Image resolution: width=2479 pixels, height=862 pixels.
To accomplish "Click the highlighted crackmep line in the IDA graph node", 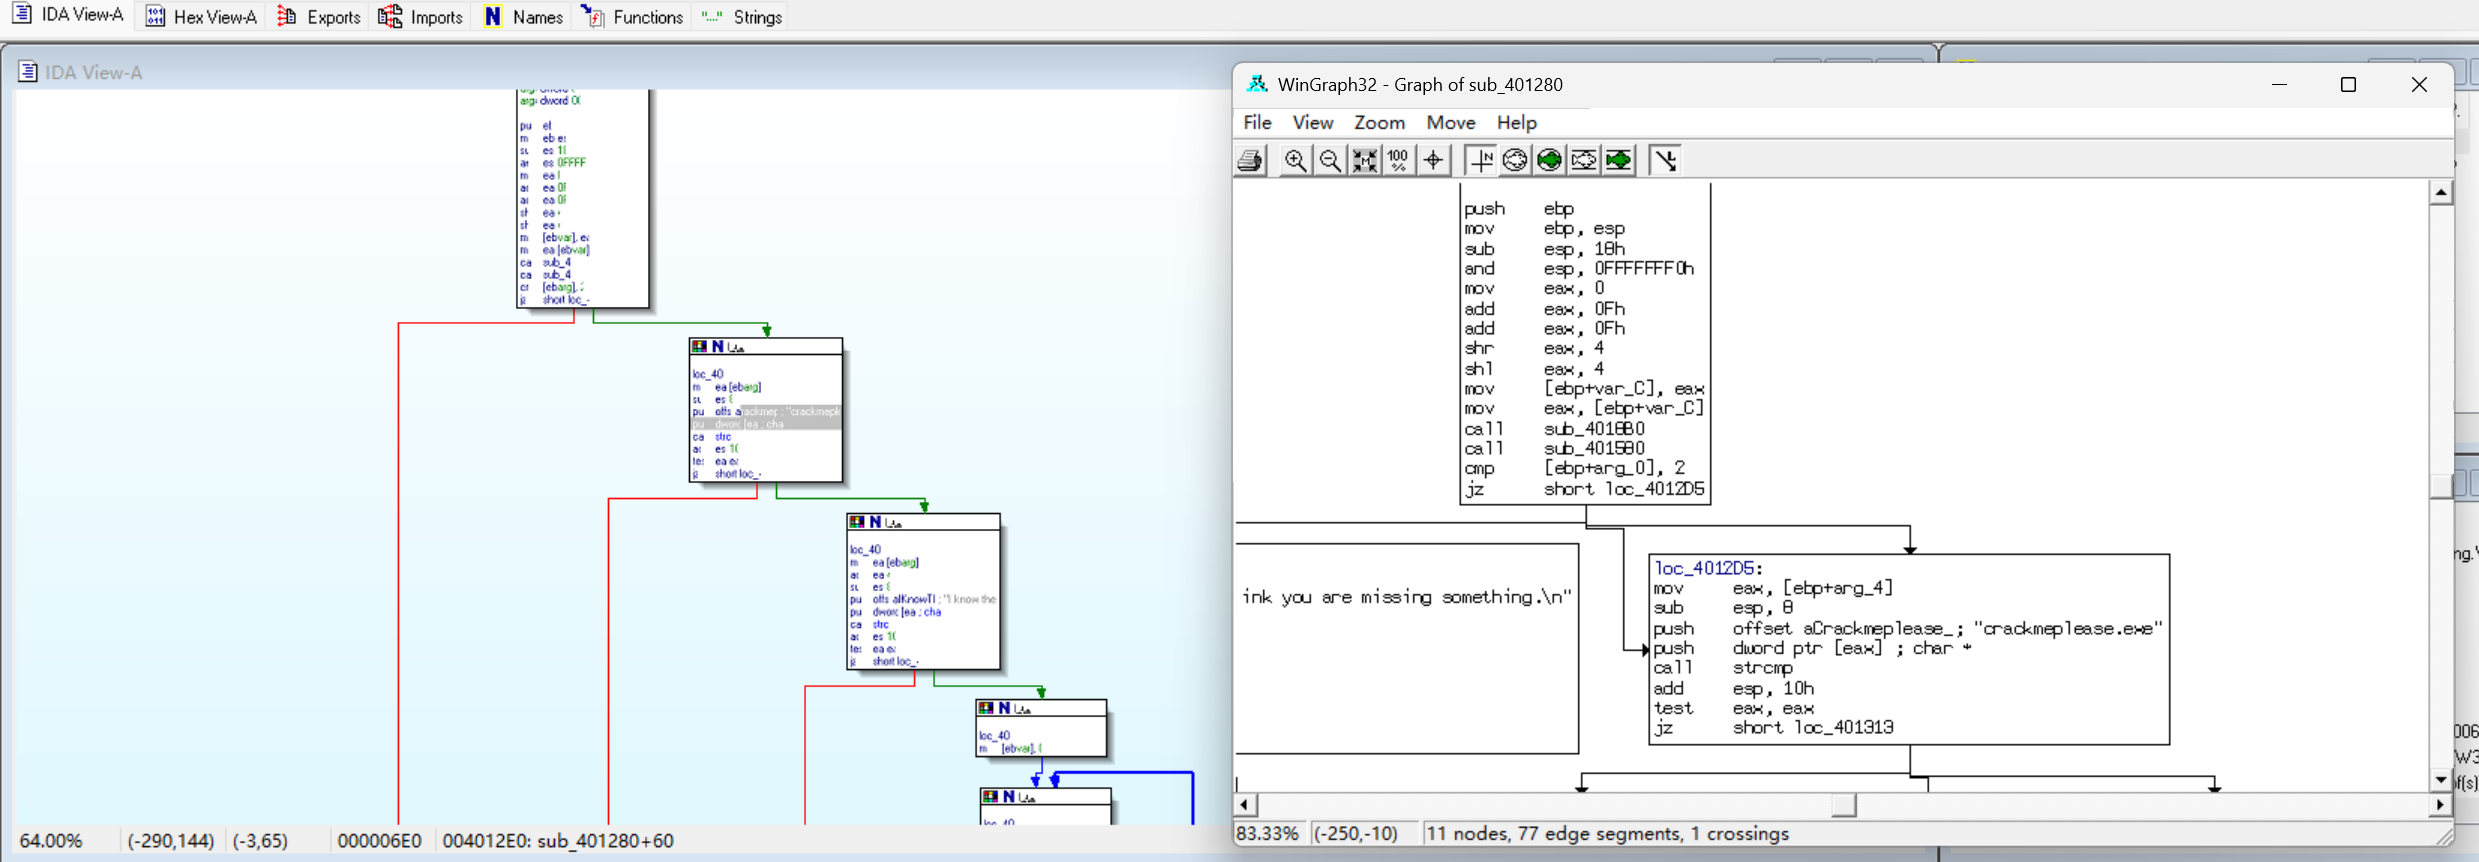I will 766,412.
